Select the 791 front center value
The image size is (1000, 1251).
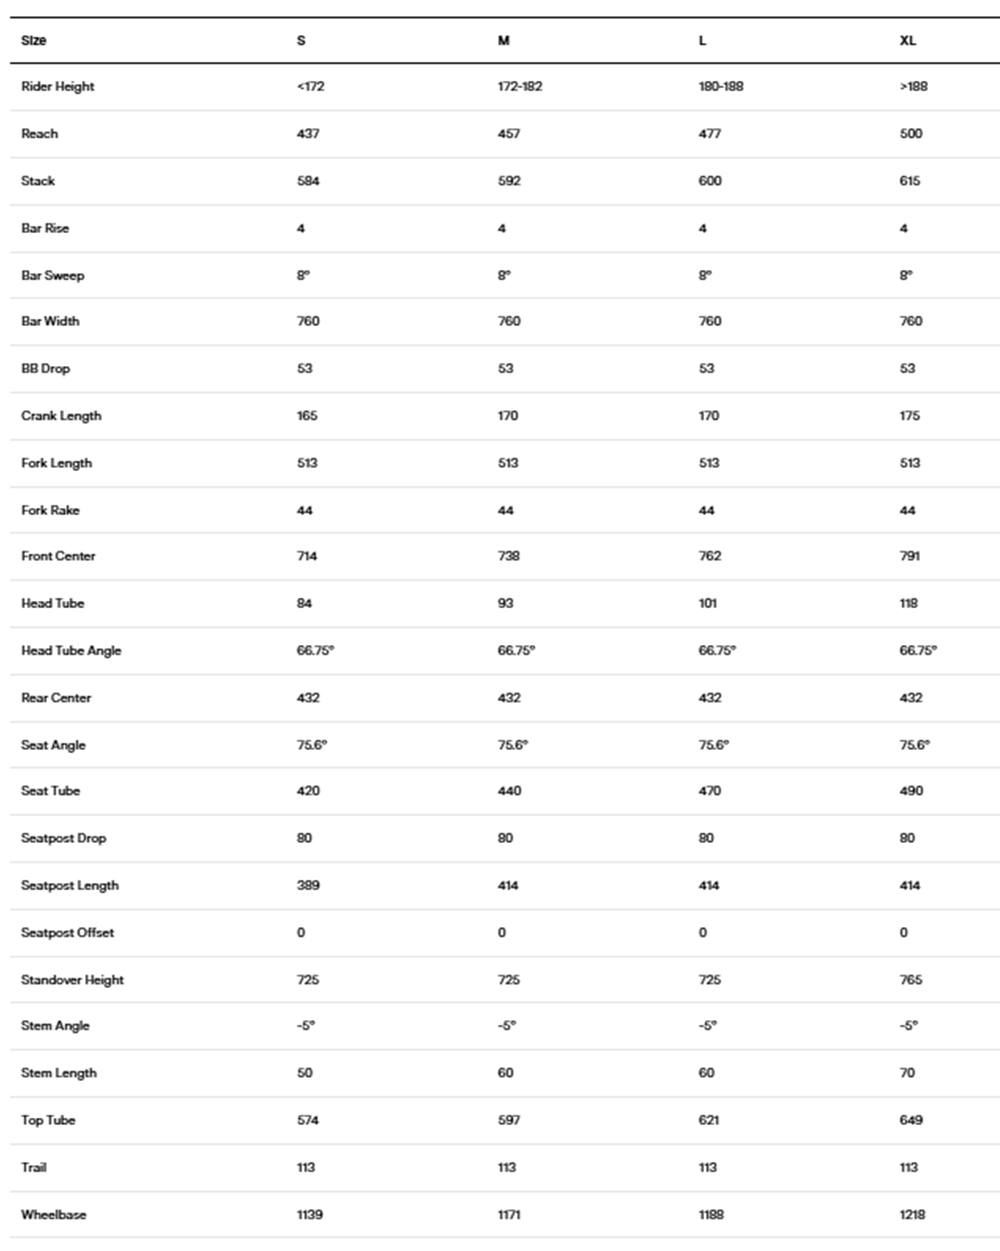910,556
